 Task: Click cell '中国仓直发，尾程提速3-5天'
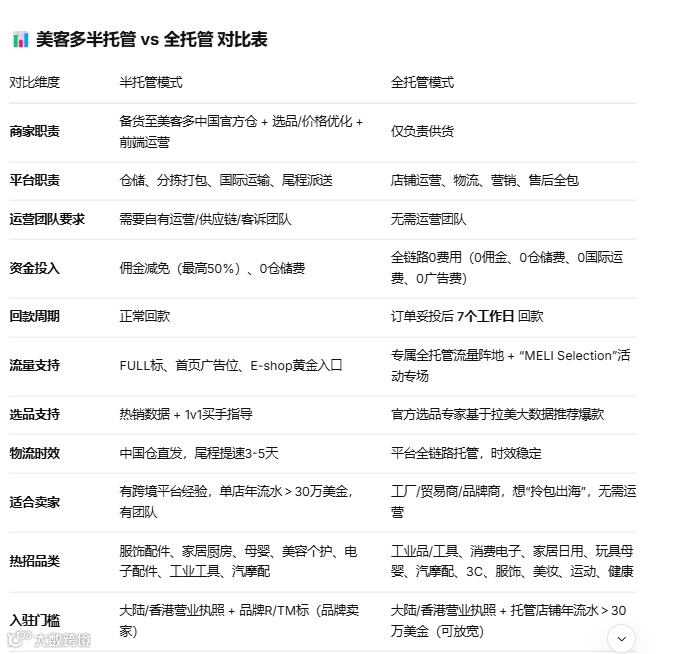click(x=199, y=453)
